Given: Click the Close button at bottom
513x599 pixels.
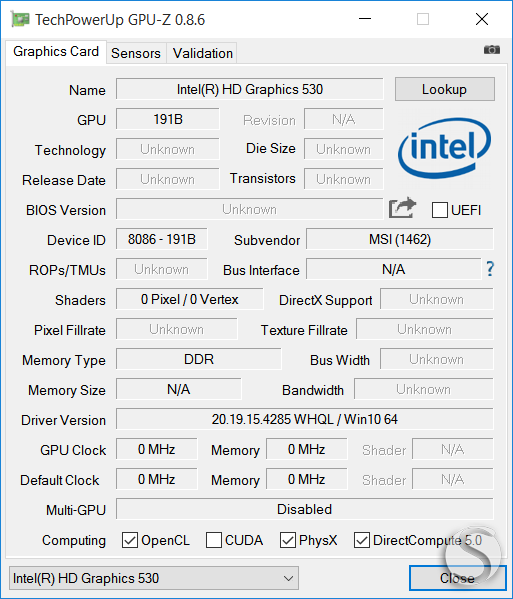Looking at the screenshot, I should [x=457, y=578].
